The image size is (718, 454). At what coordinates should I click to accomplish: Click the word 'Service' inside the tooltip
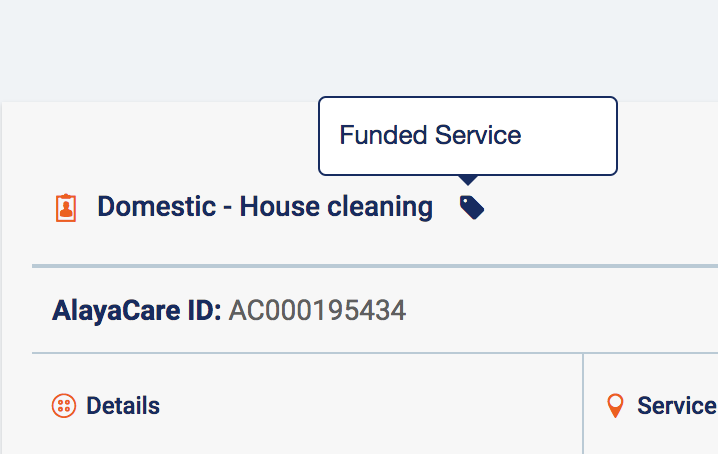(x=476, y=135)
